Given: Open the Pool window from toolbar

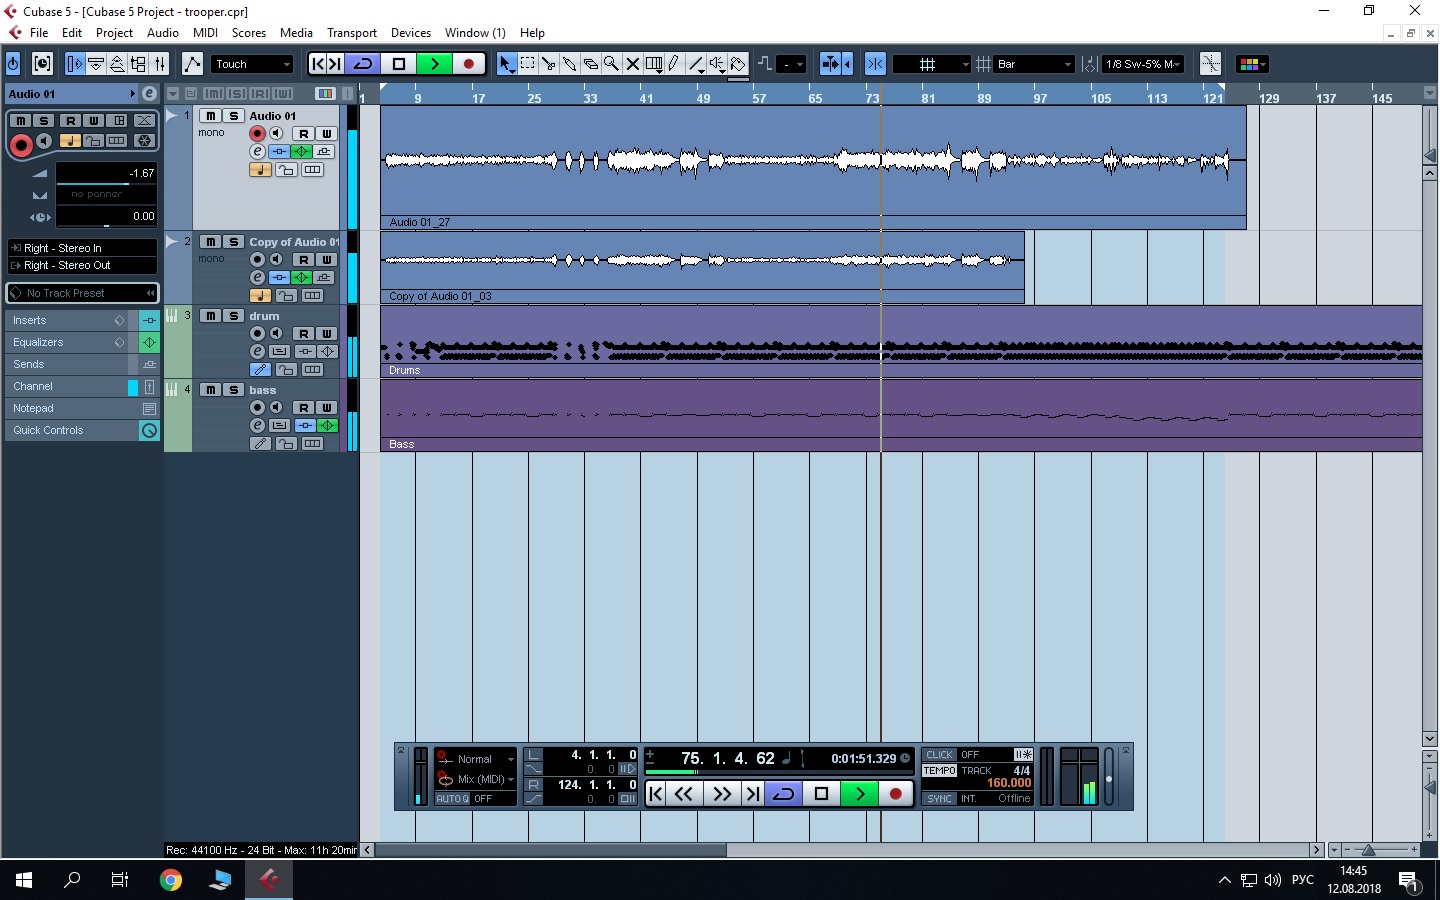Looking at the screenshot, I should point(138,64).
